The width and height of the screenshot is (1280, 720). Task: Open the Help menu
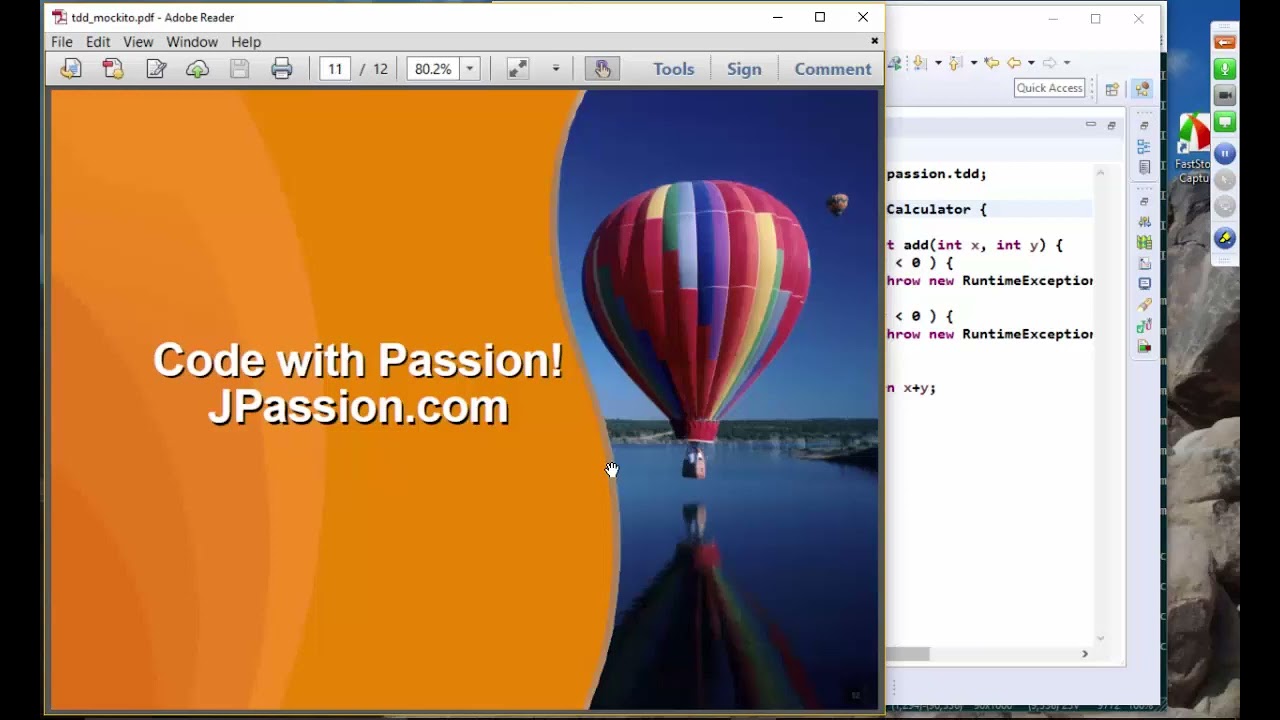click(246, 42)
